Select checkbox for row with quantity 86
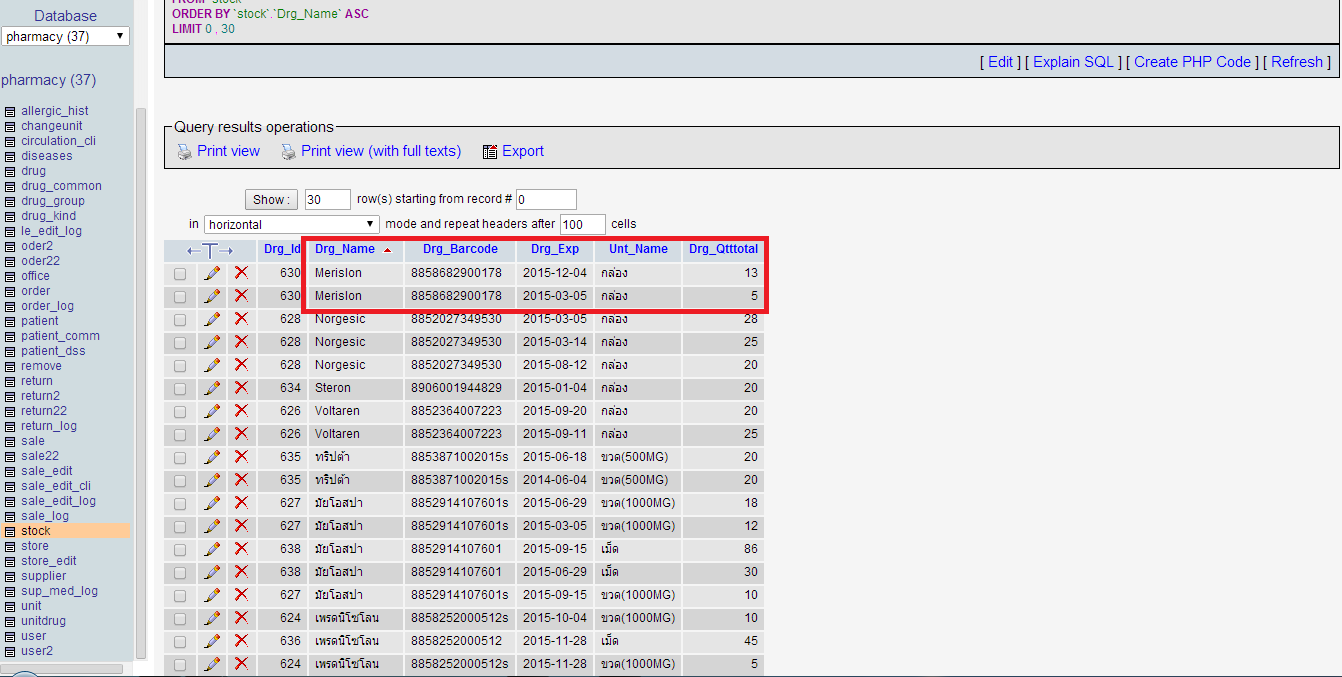 [x=180, y=549]
